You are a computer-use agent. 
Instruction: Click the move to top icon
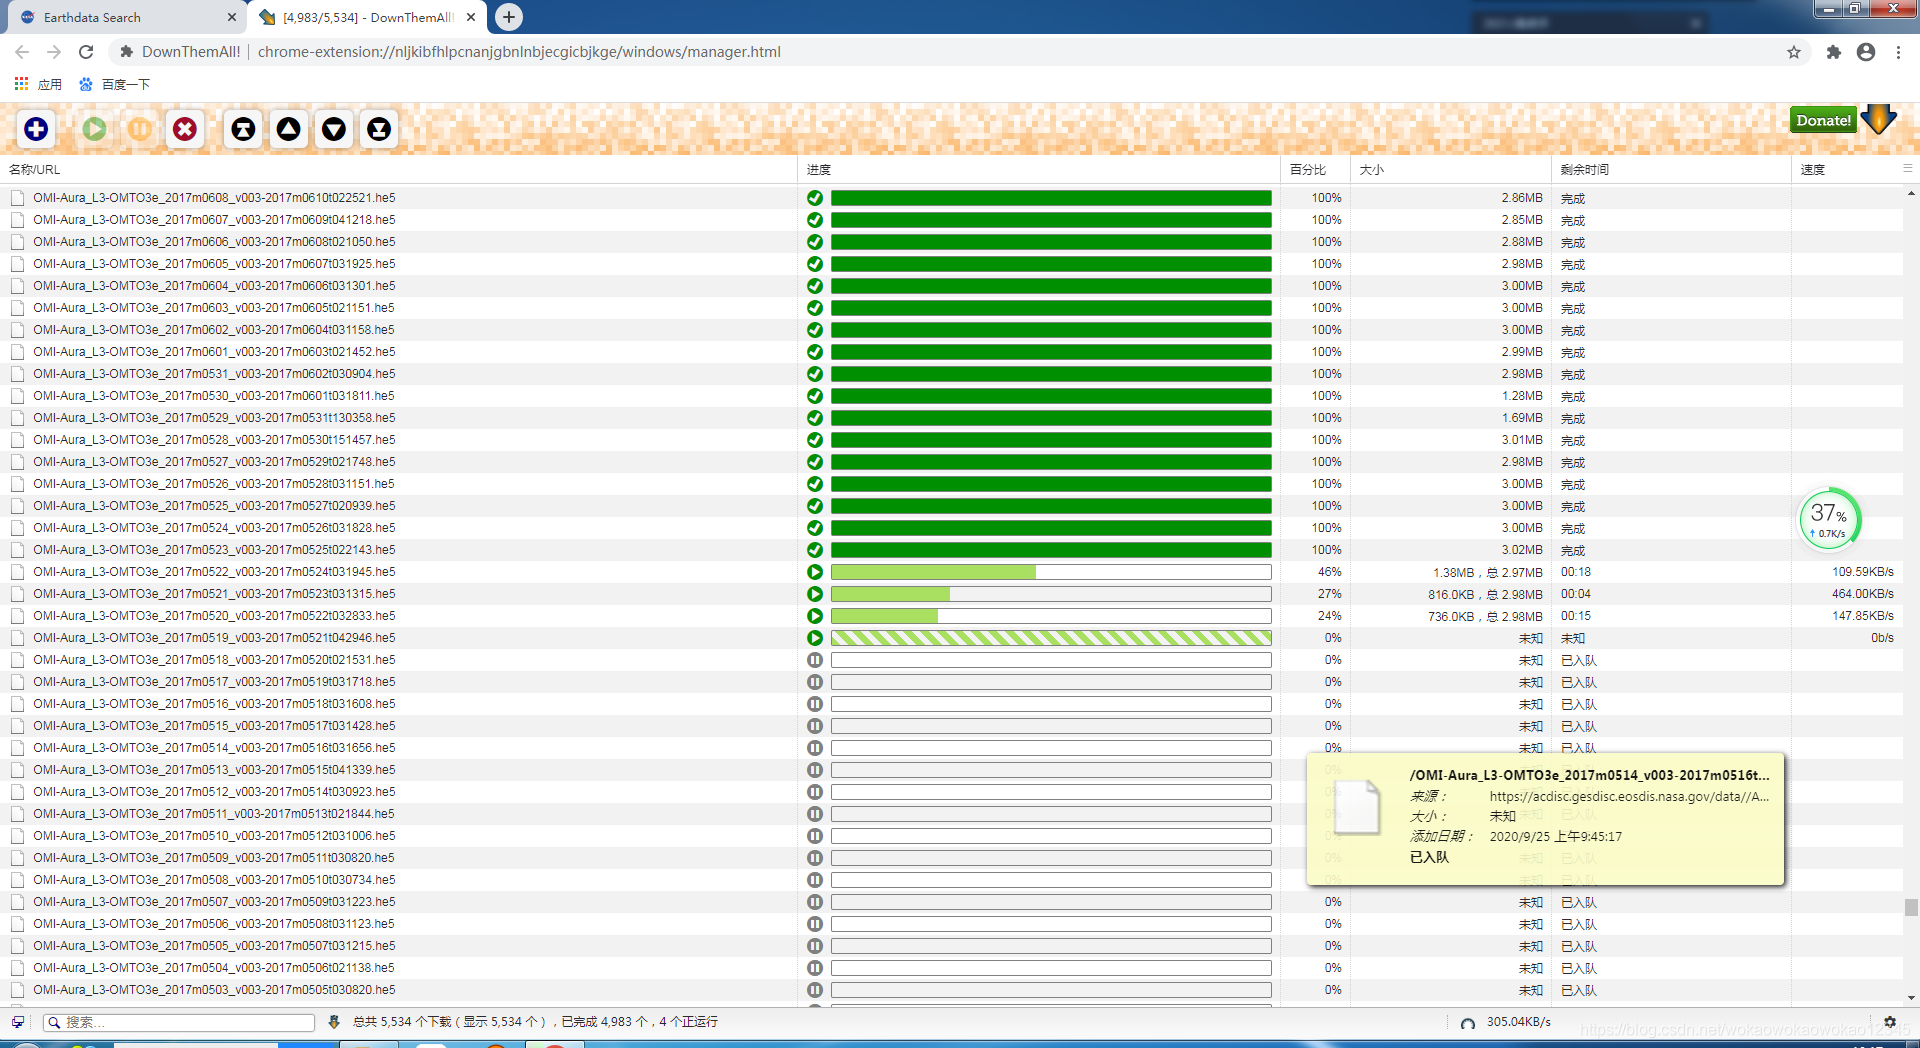[x=243, y=129]
